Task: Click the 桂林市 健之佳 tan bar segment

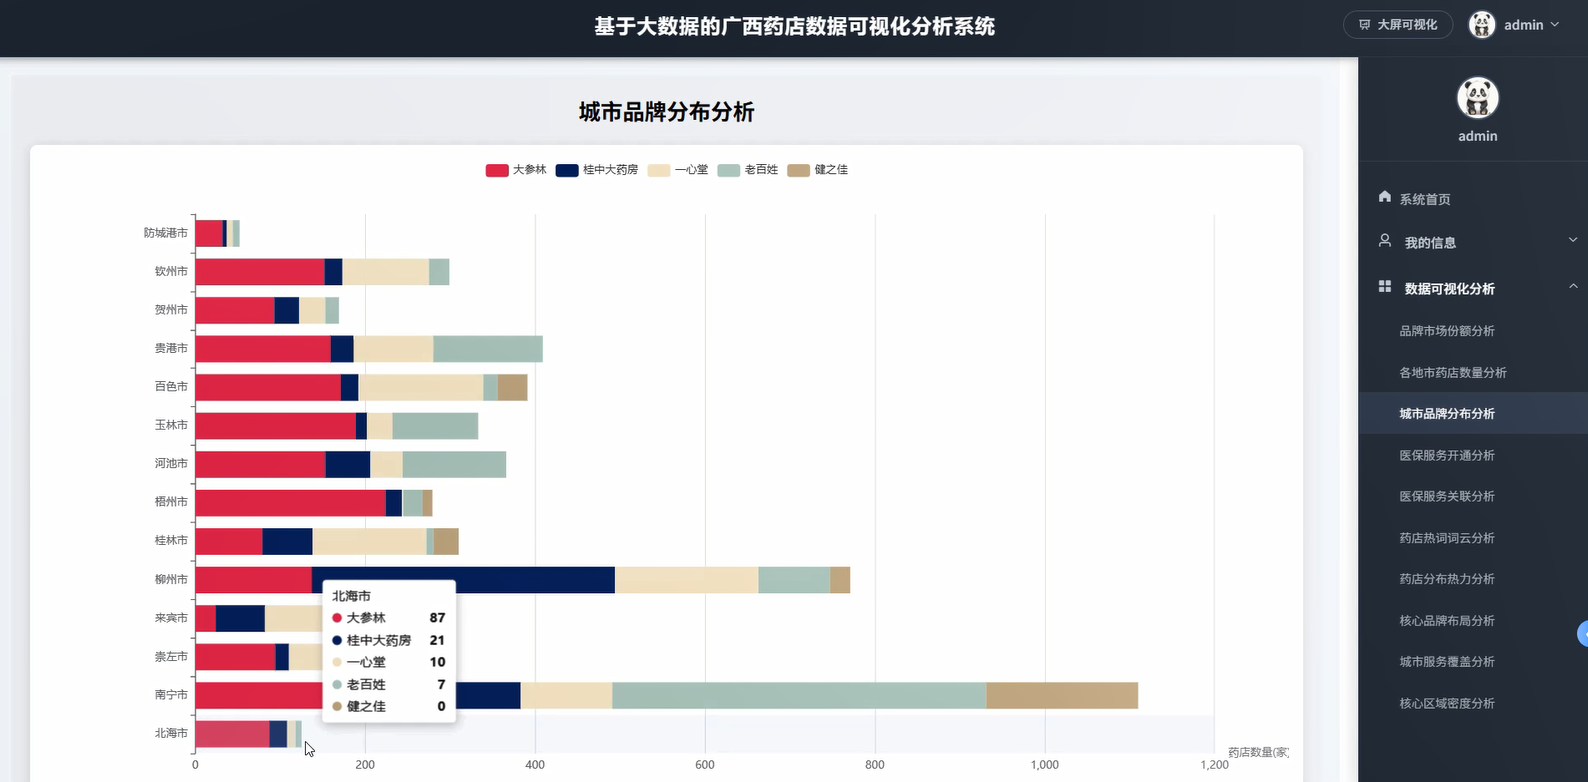Action: tap(446, 542)
